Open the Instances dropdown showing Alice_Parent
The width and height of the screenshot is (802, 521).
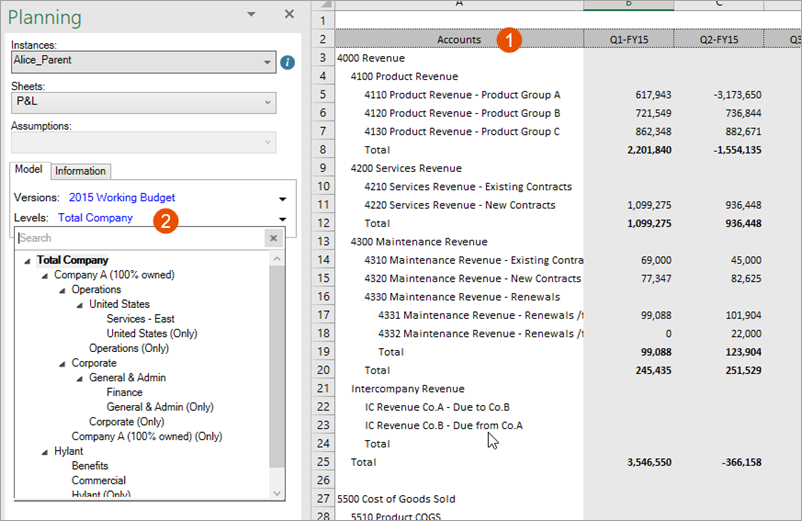(143, 62)
